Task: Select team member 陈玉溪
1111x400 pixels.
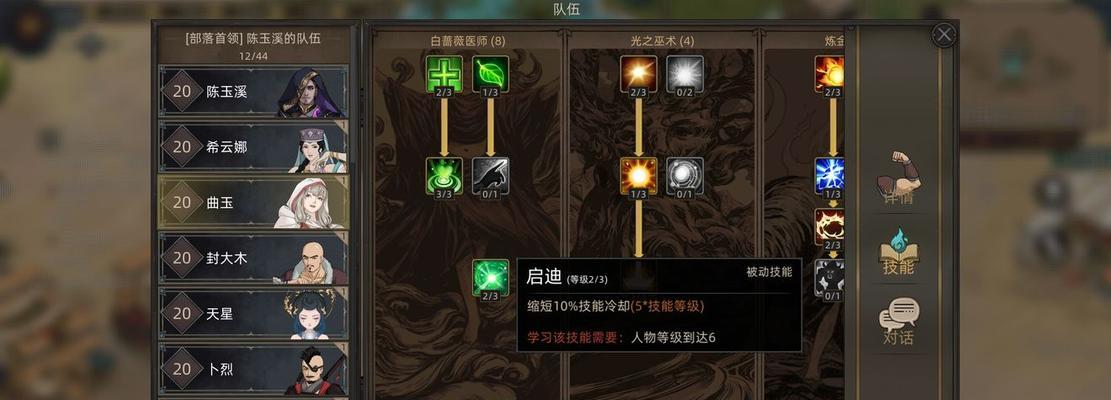Action: (x=254, y=91)
